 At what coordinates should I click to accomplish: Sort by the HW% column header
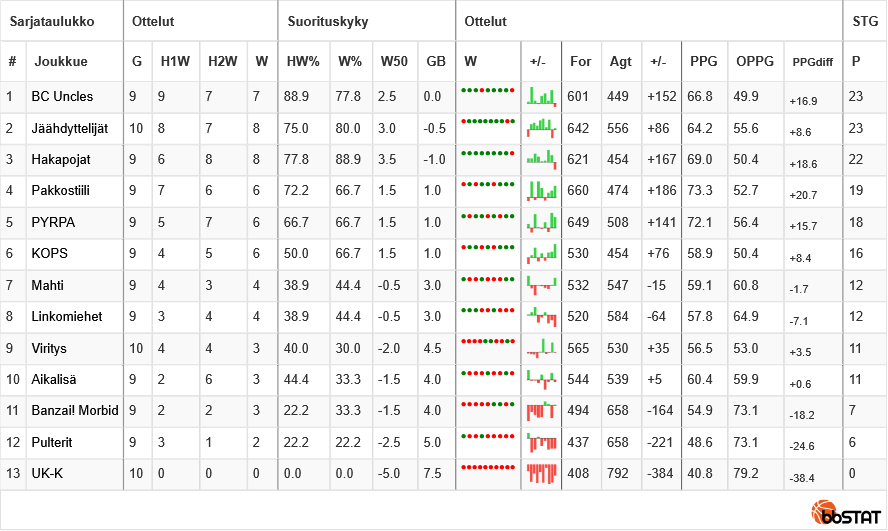click(302, 62)
